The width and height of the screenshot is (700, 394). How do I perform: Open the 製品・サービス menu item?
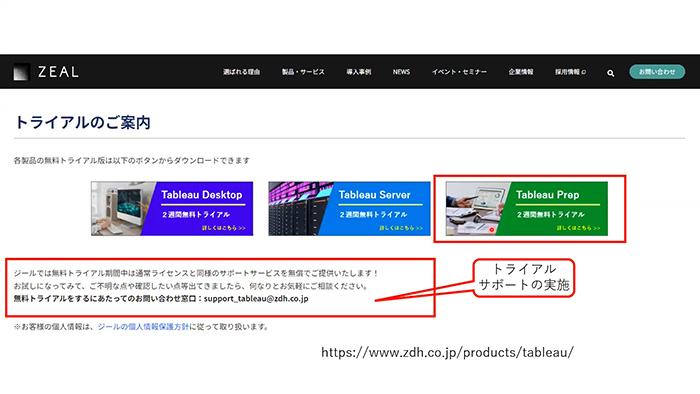click(303, 72)
